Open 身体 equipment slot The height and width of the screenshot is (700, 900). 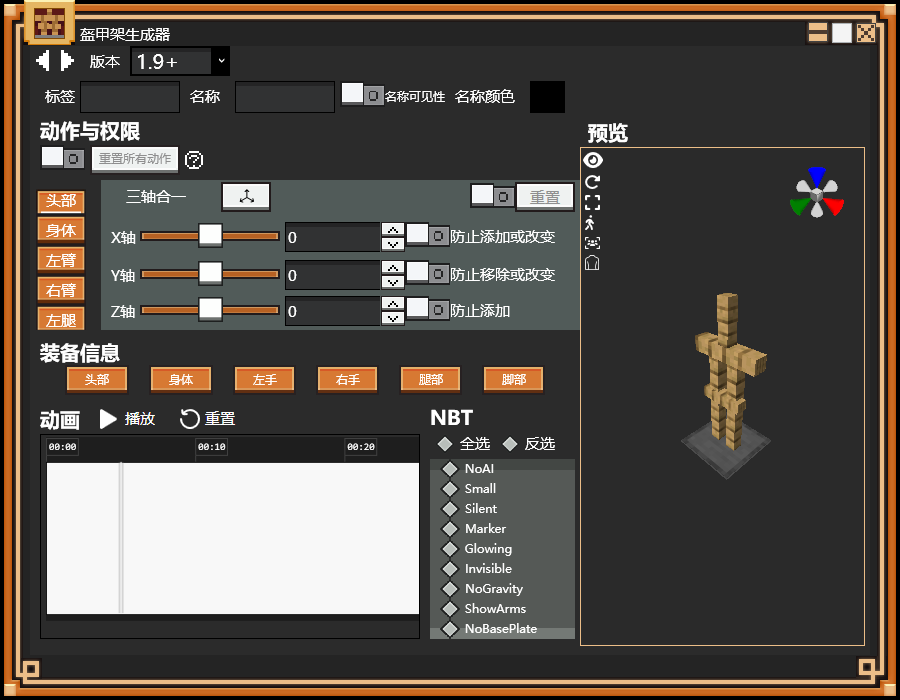click(181, 380)
